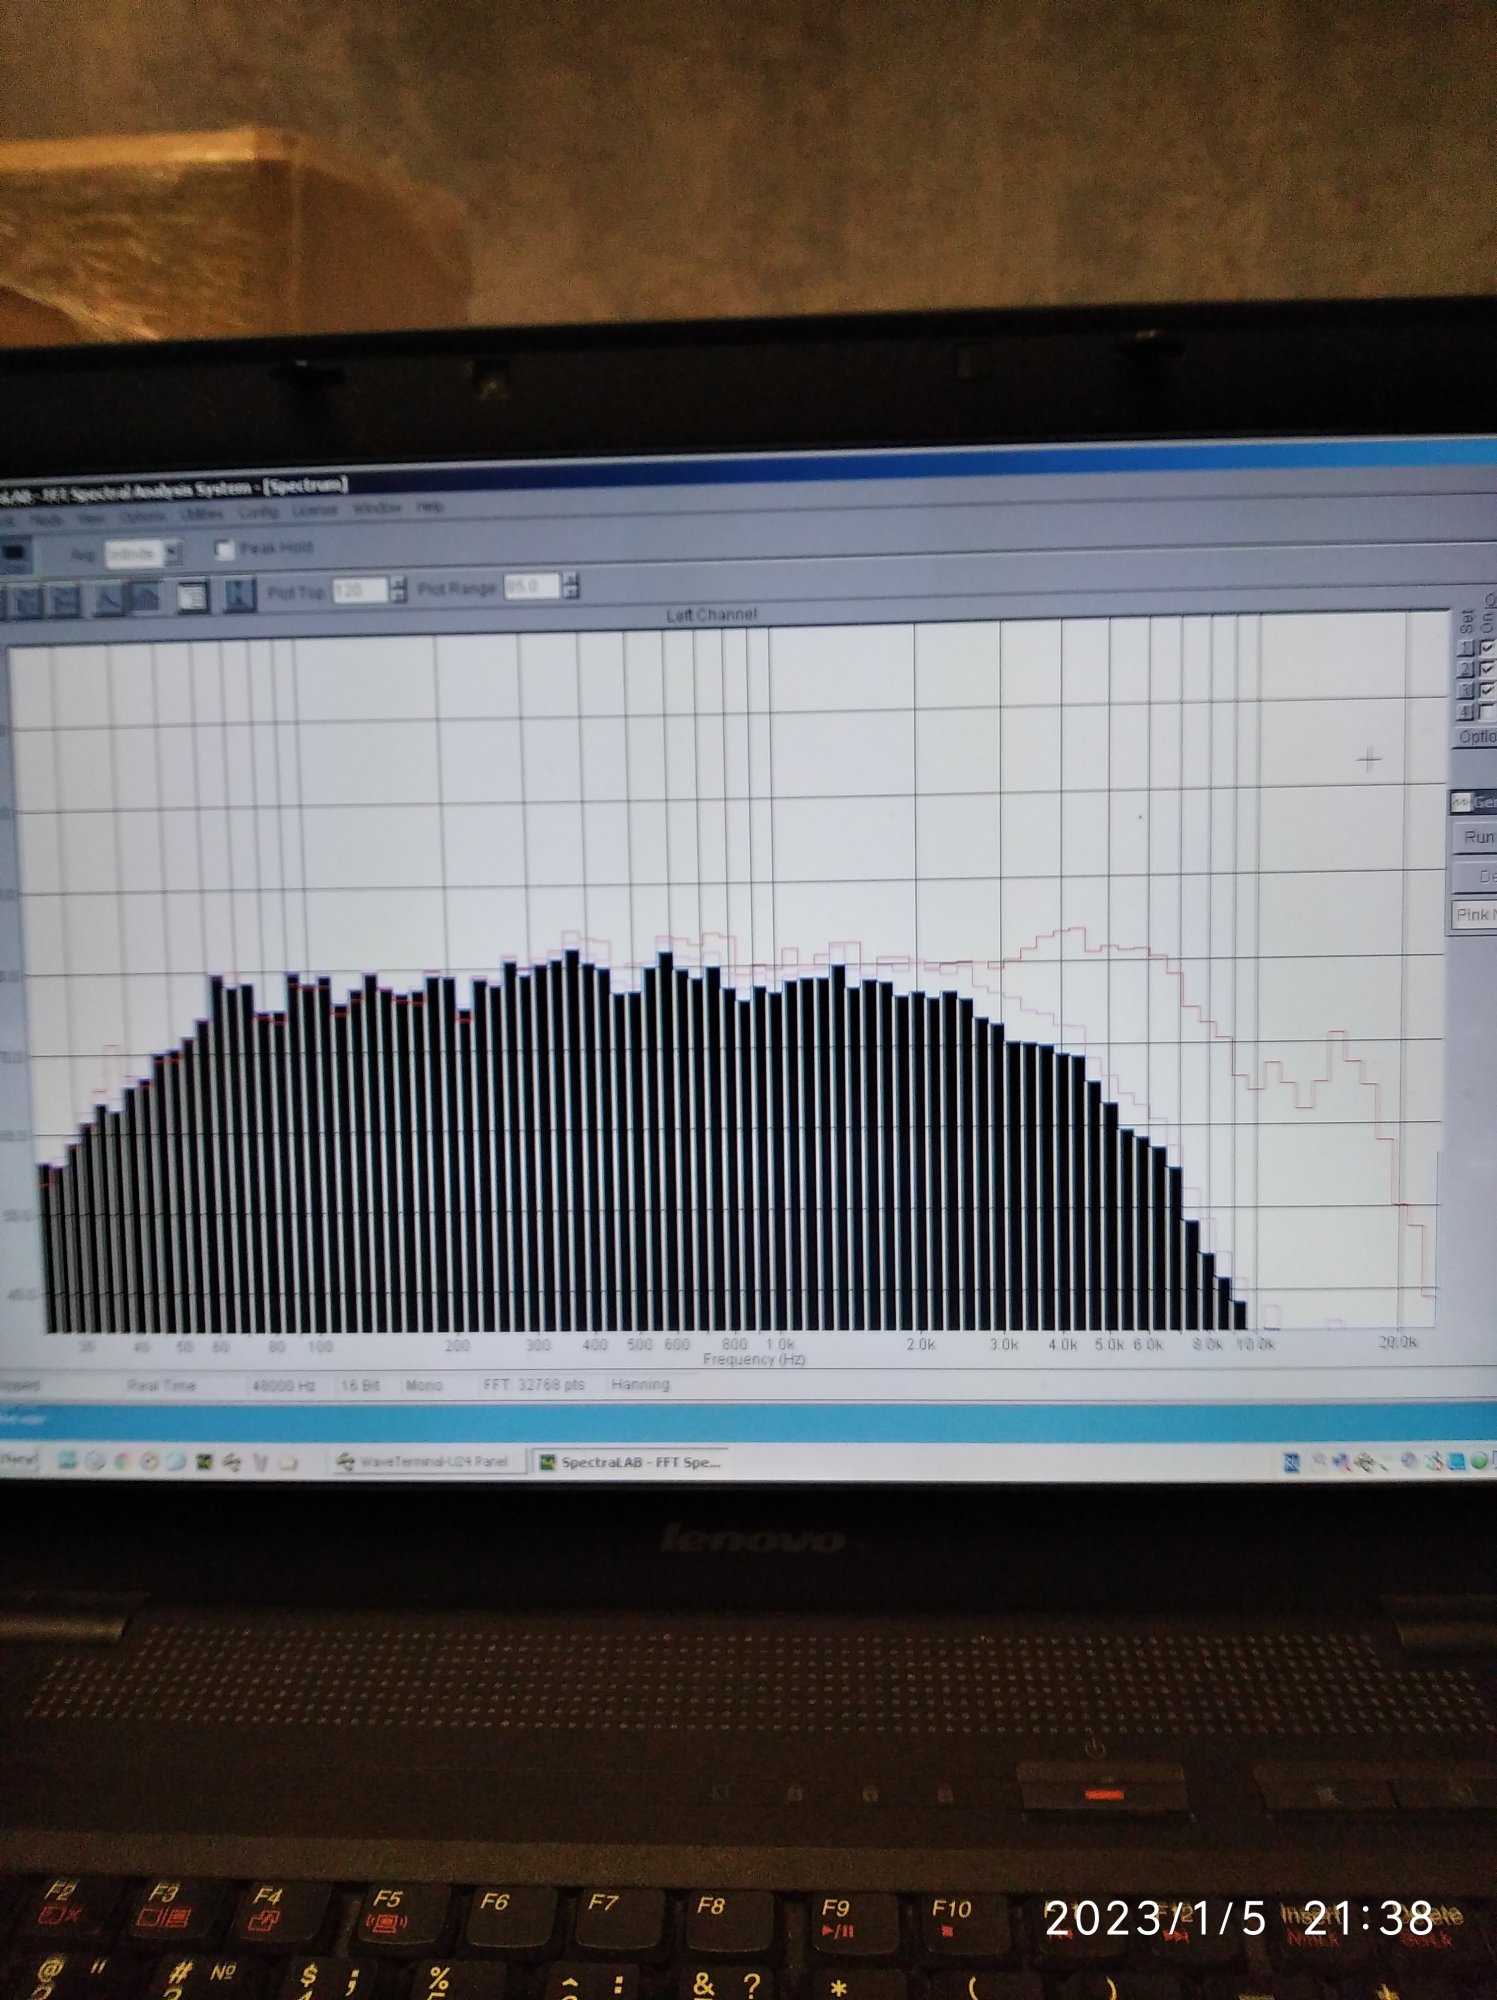Increase Plot Top with the up arrow

(398, 583)
